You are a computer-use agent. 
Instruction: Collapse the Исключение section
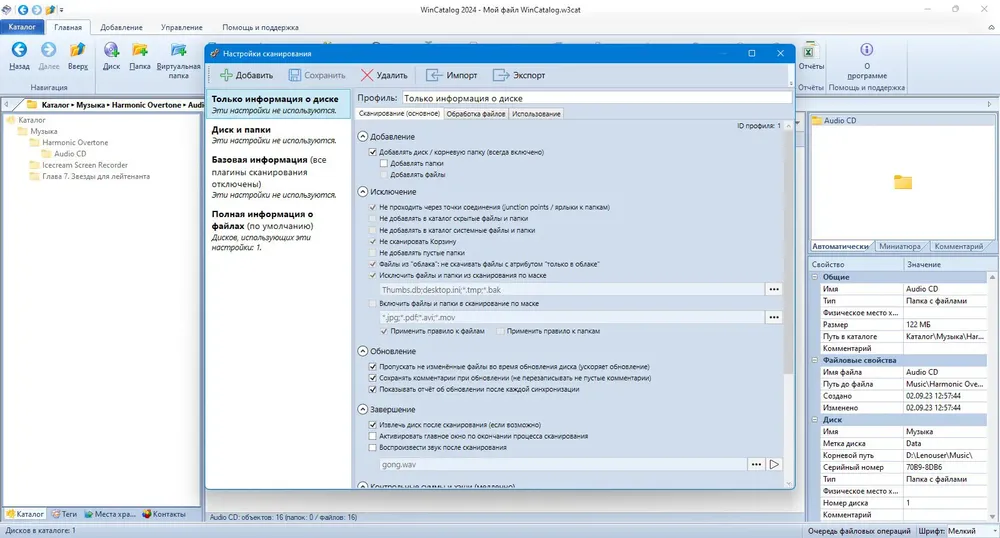pos(363,191)
